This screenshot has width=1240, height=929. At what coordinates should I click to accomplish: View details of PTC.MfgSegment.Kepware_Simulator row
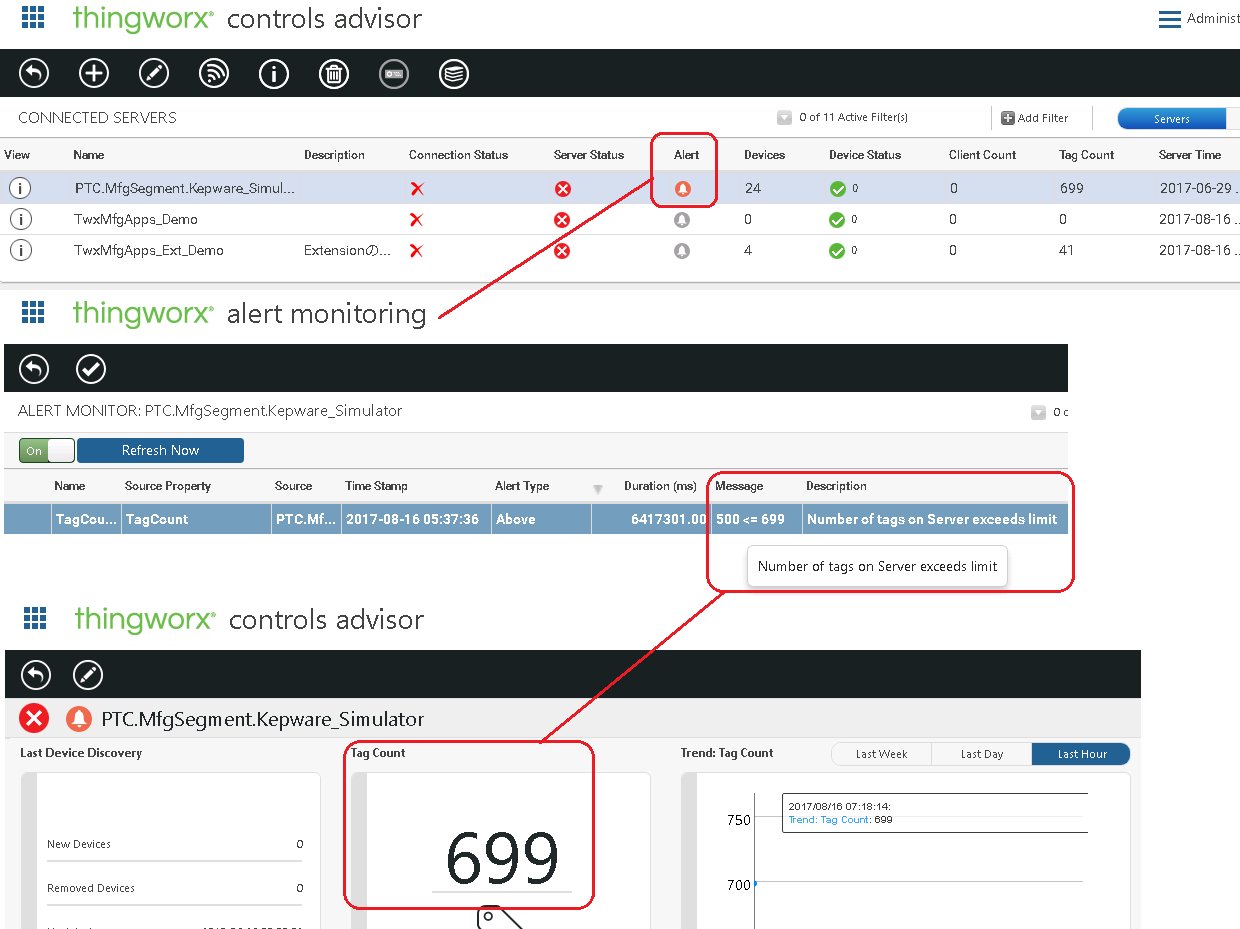20,188
